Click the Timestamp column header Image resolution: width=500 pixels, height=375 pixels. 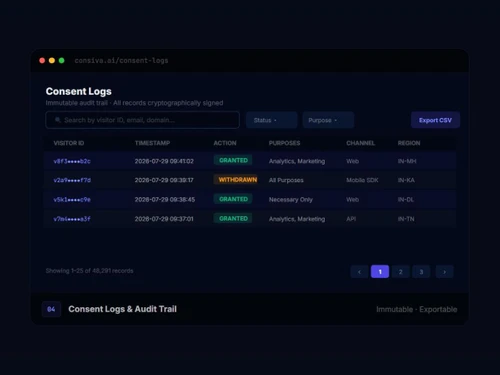[152, 143]
